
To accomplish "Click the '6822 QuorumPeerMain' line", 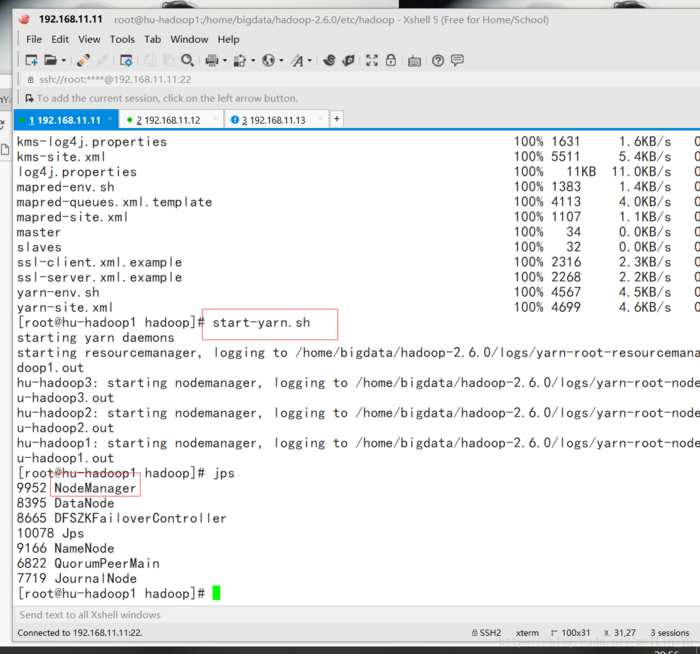I will [88, 563].
